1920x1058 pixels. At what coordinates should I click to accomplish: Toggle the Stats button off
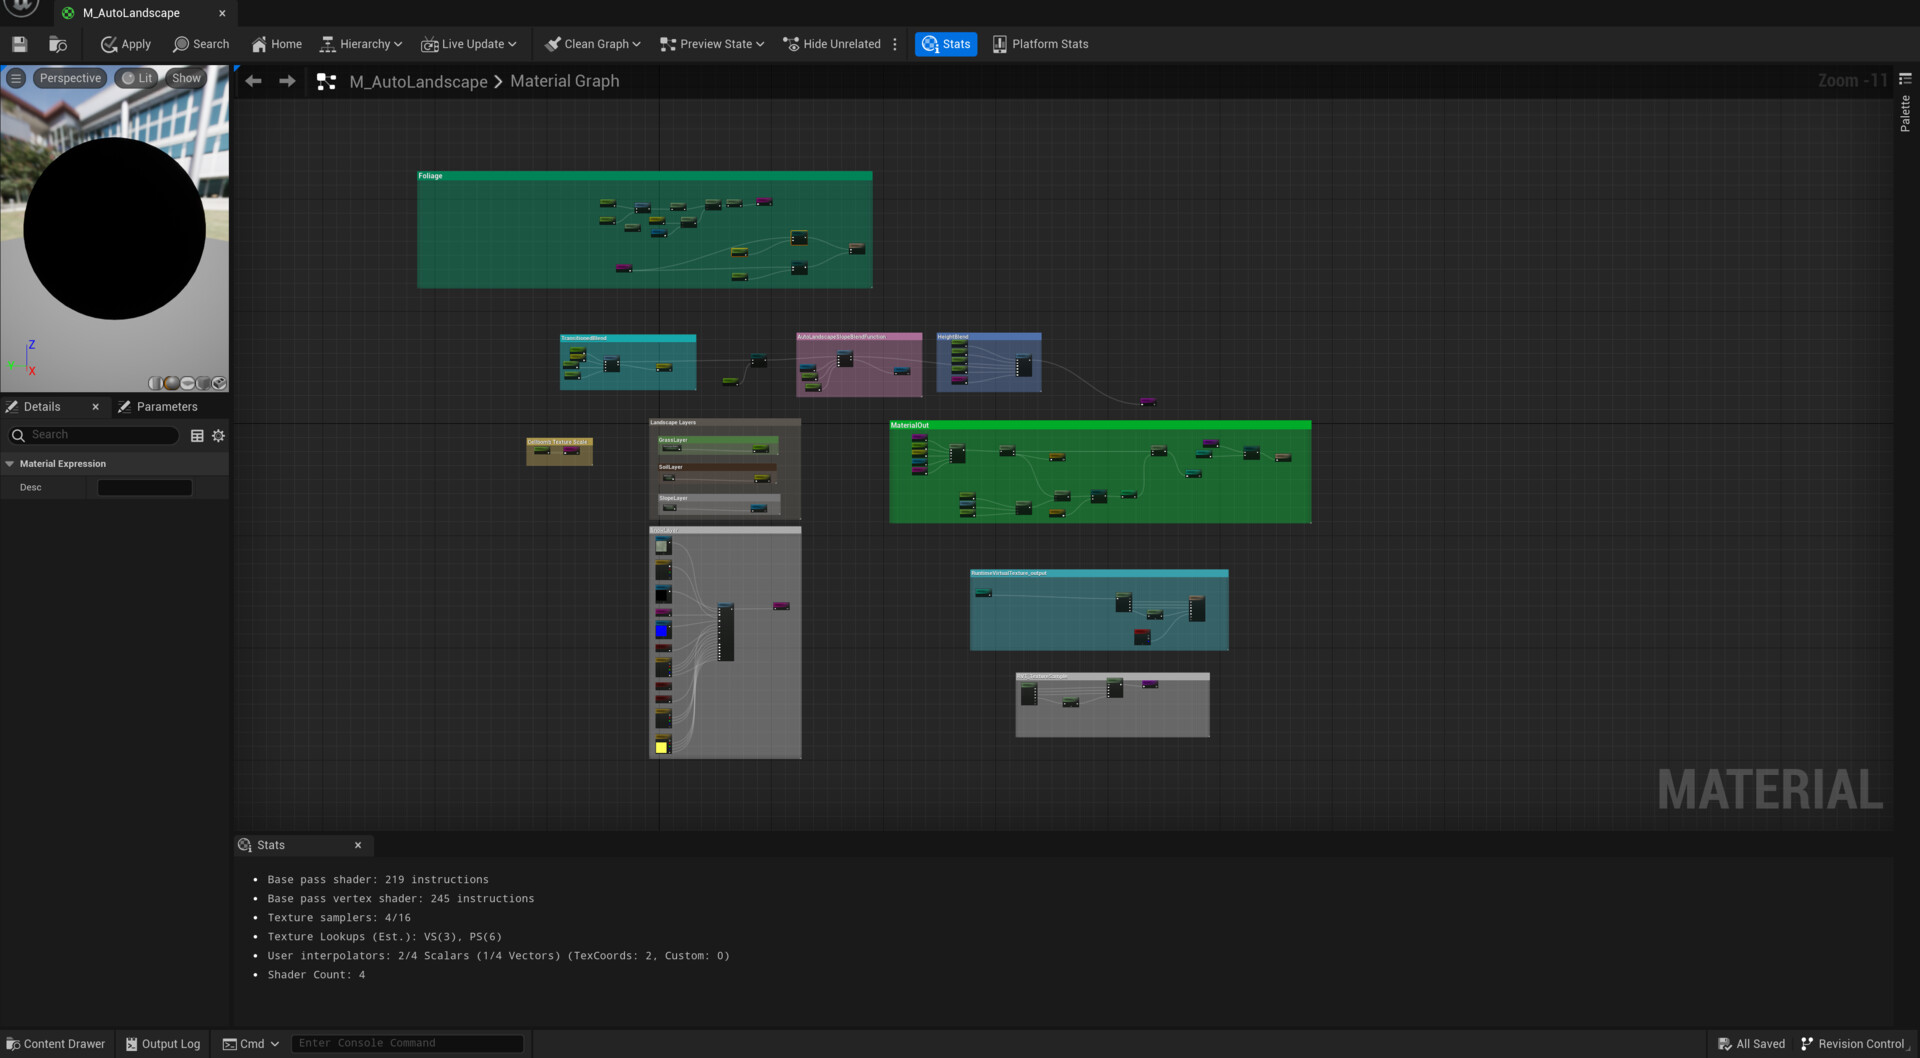[x=946, y=44]
